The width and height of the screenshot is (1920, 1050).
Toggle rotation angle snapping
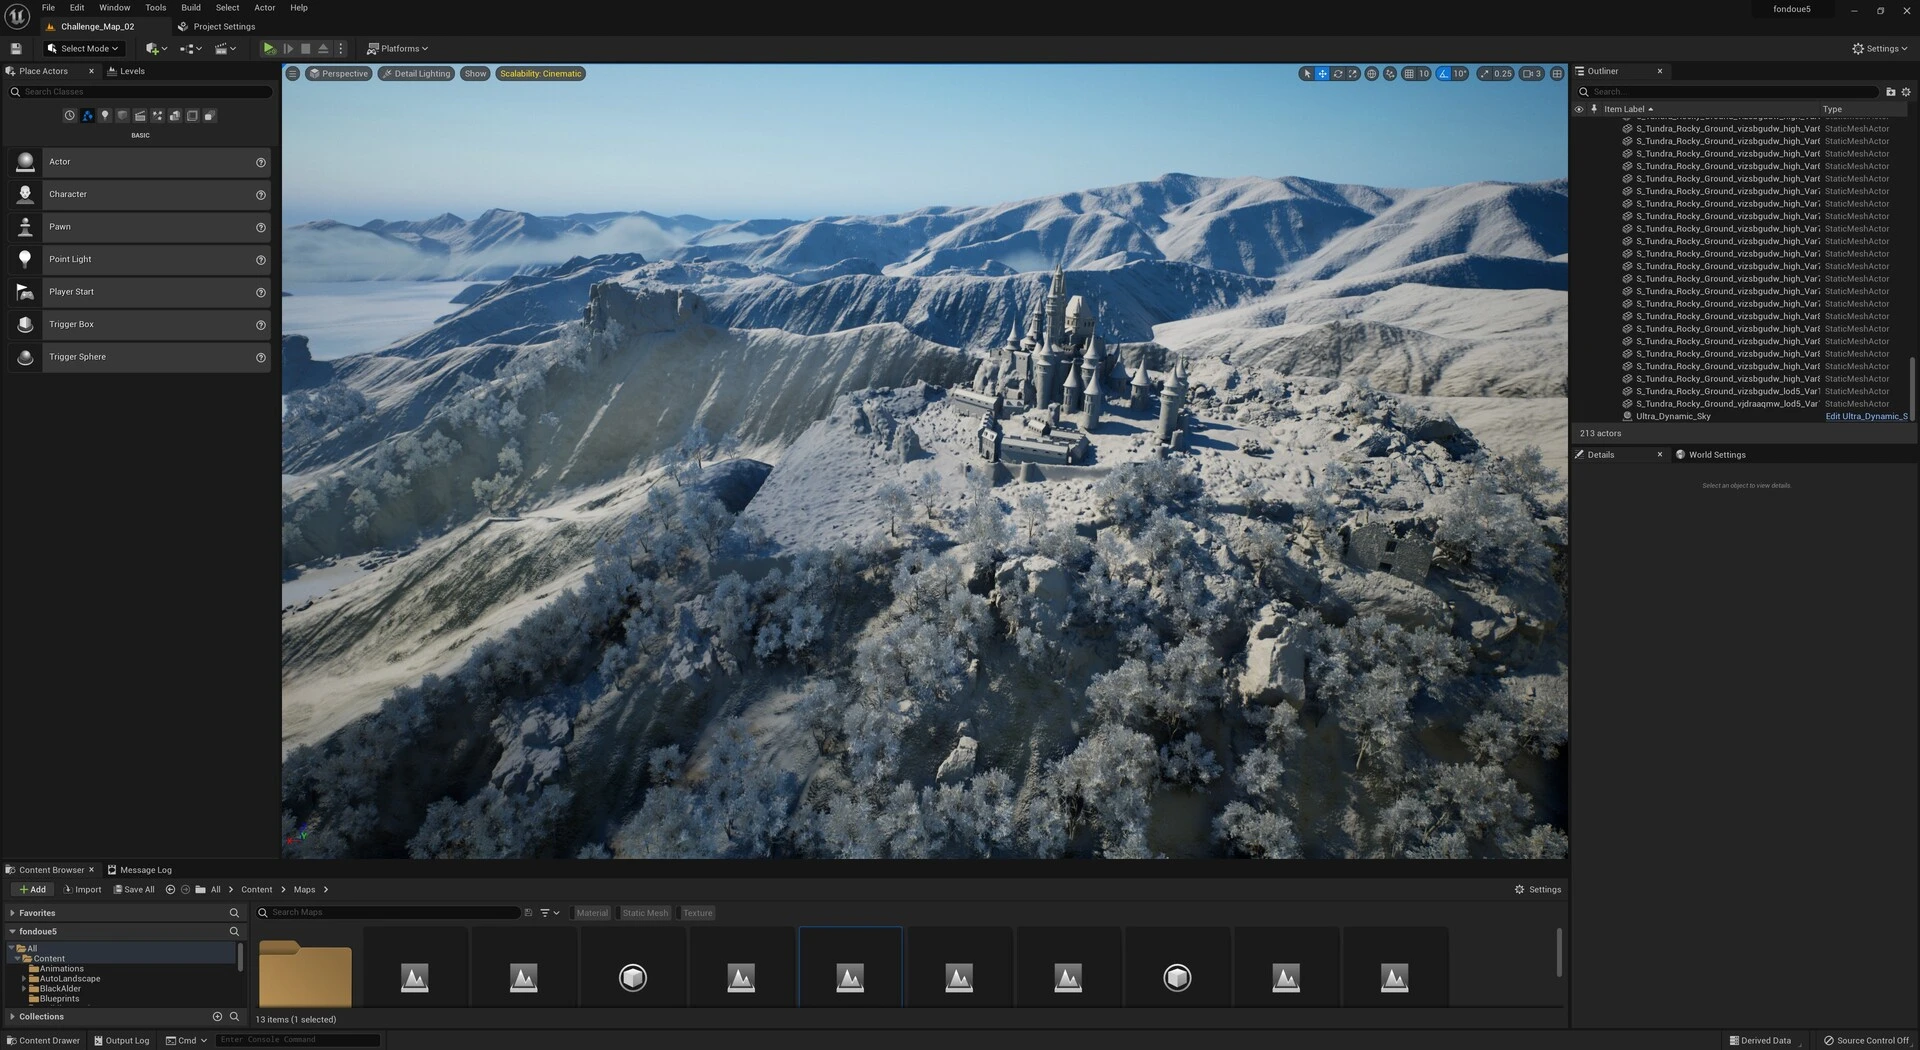pyautogui.click(x=1443, y=74)
